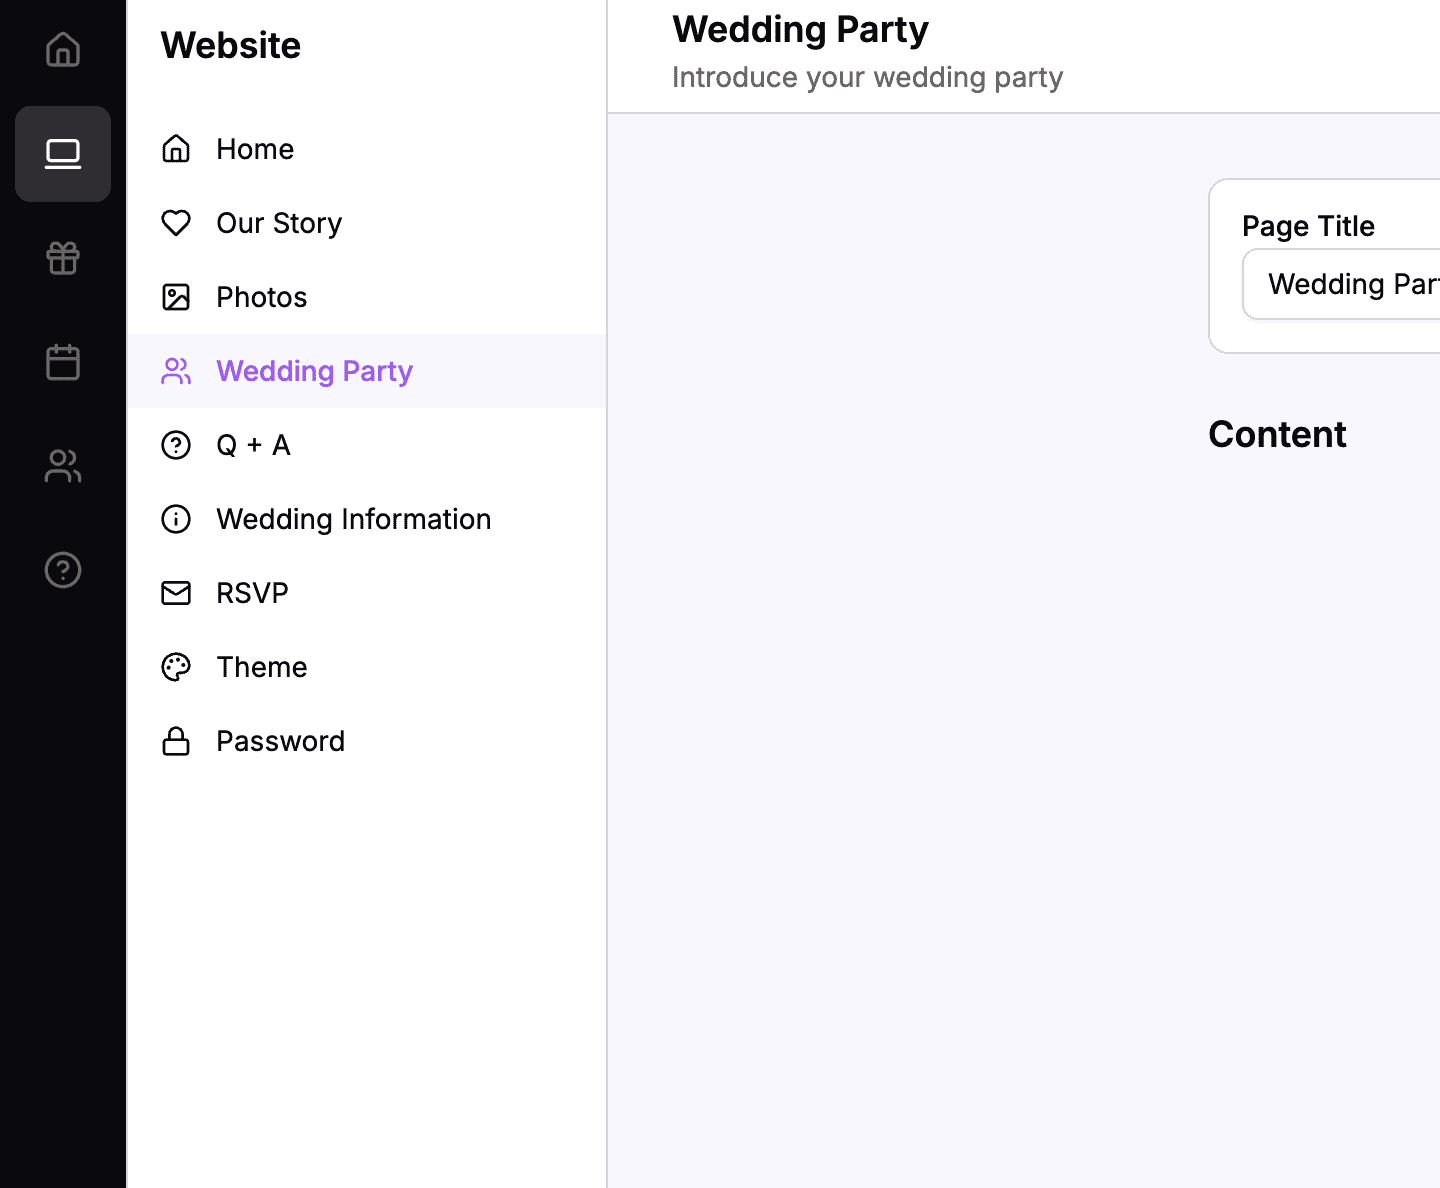Click the heart icon beside Our Story
Viewport: 1440px width, 1188px height.
(176, 223)
